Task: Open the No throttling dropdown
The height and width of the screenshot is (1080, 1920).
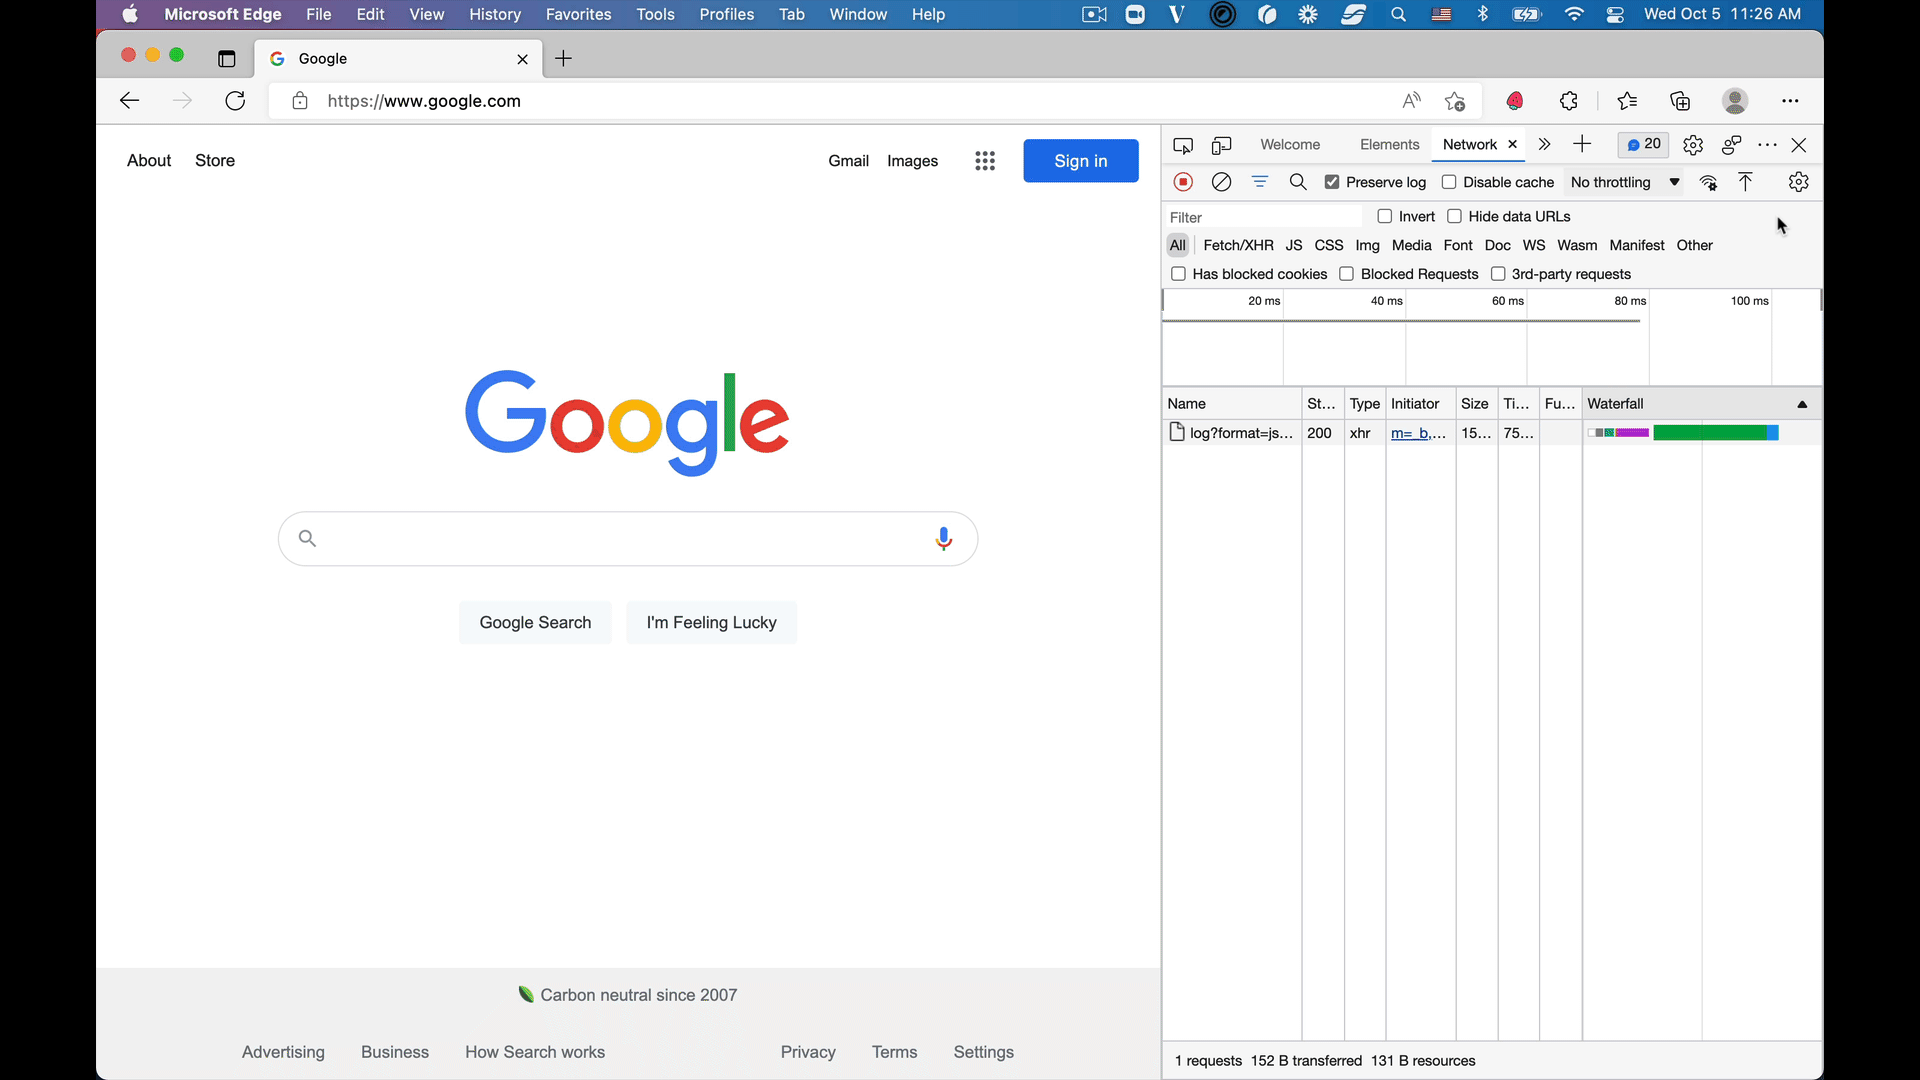Action: pos(1624,182)
